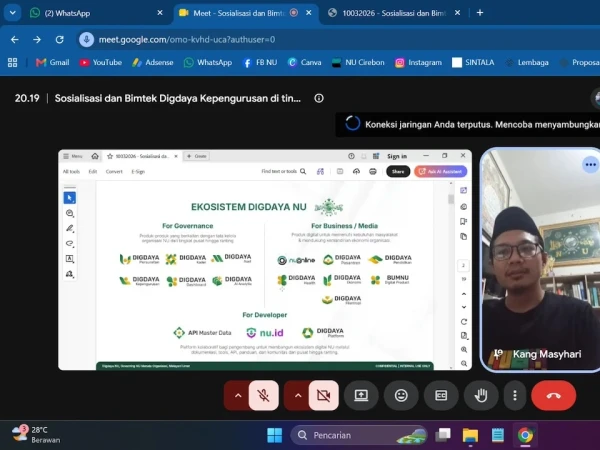Select the arrow selection tool in Acrobat sidebar
The width and height of the screenshot is (600, 450).
pos(69,198)
